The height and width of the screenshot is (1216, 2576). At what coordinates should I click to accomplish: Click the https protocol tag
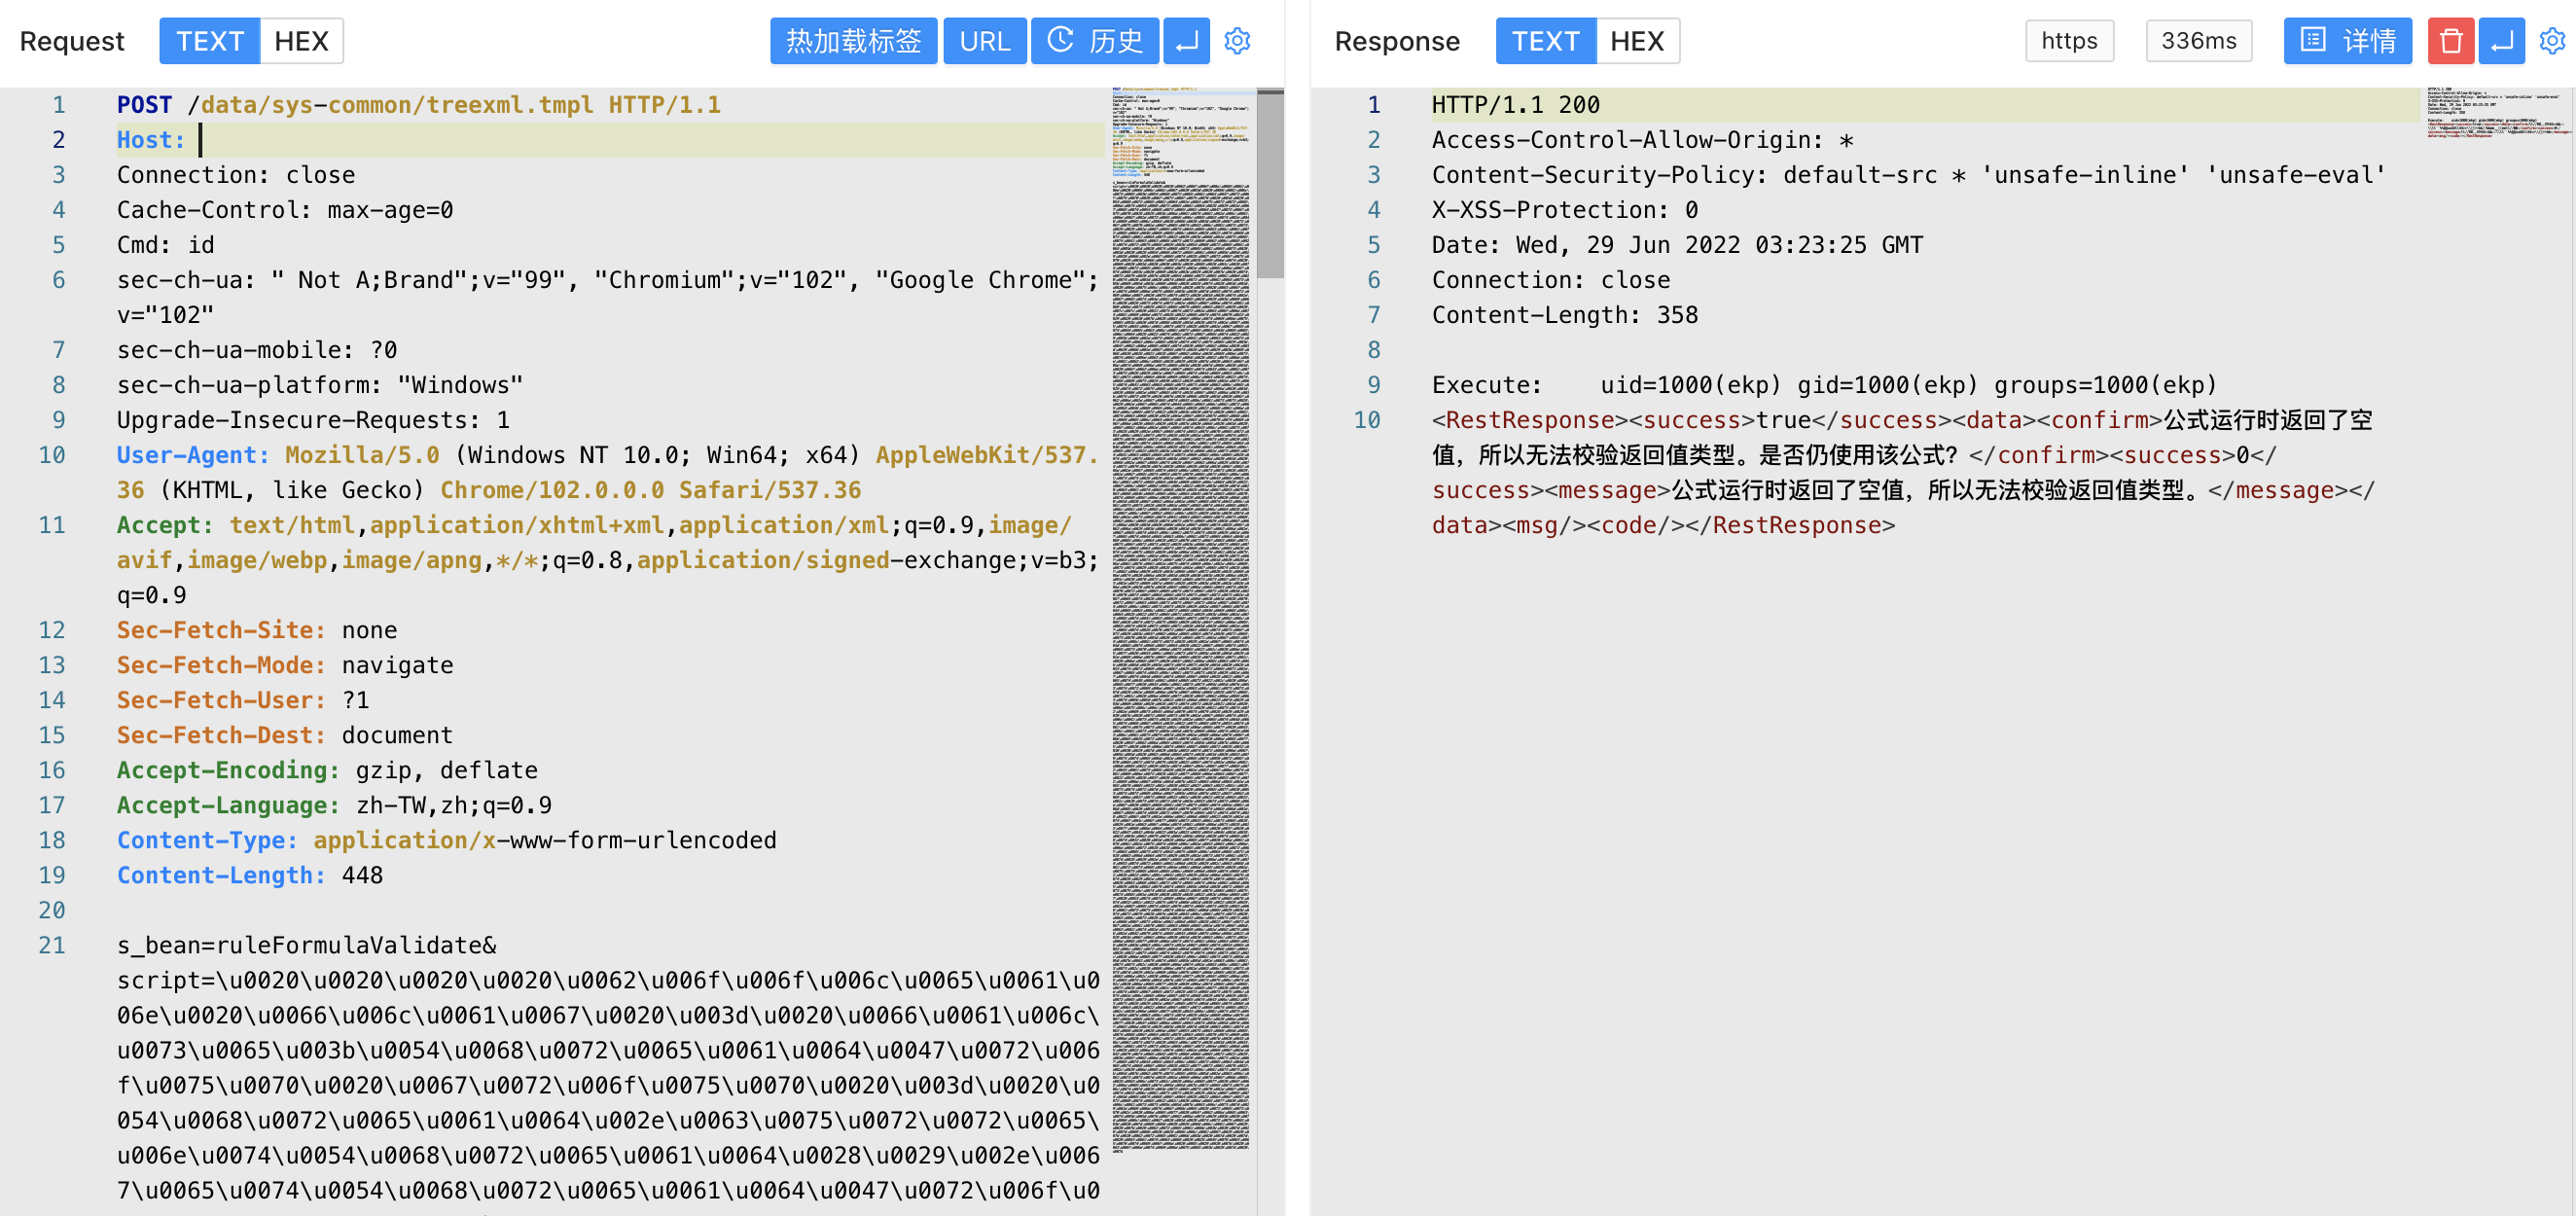[x=2069, y=41]
